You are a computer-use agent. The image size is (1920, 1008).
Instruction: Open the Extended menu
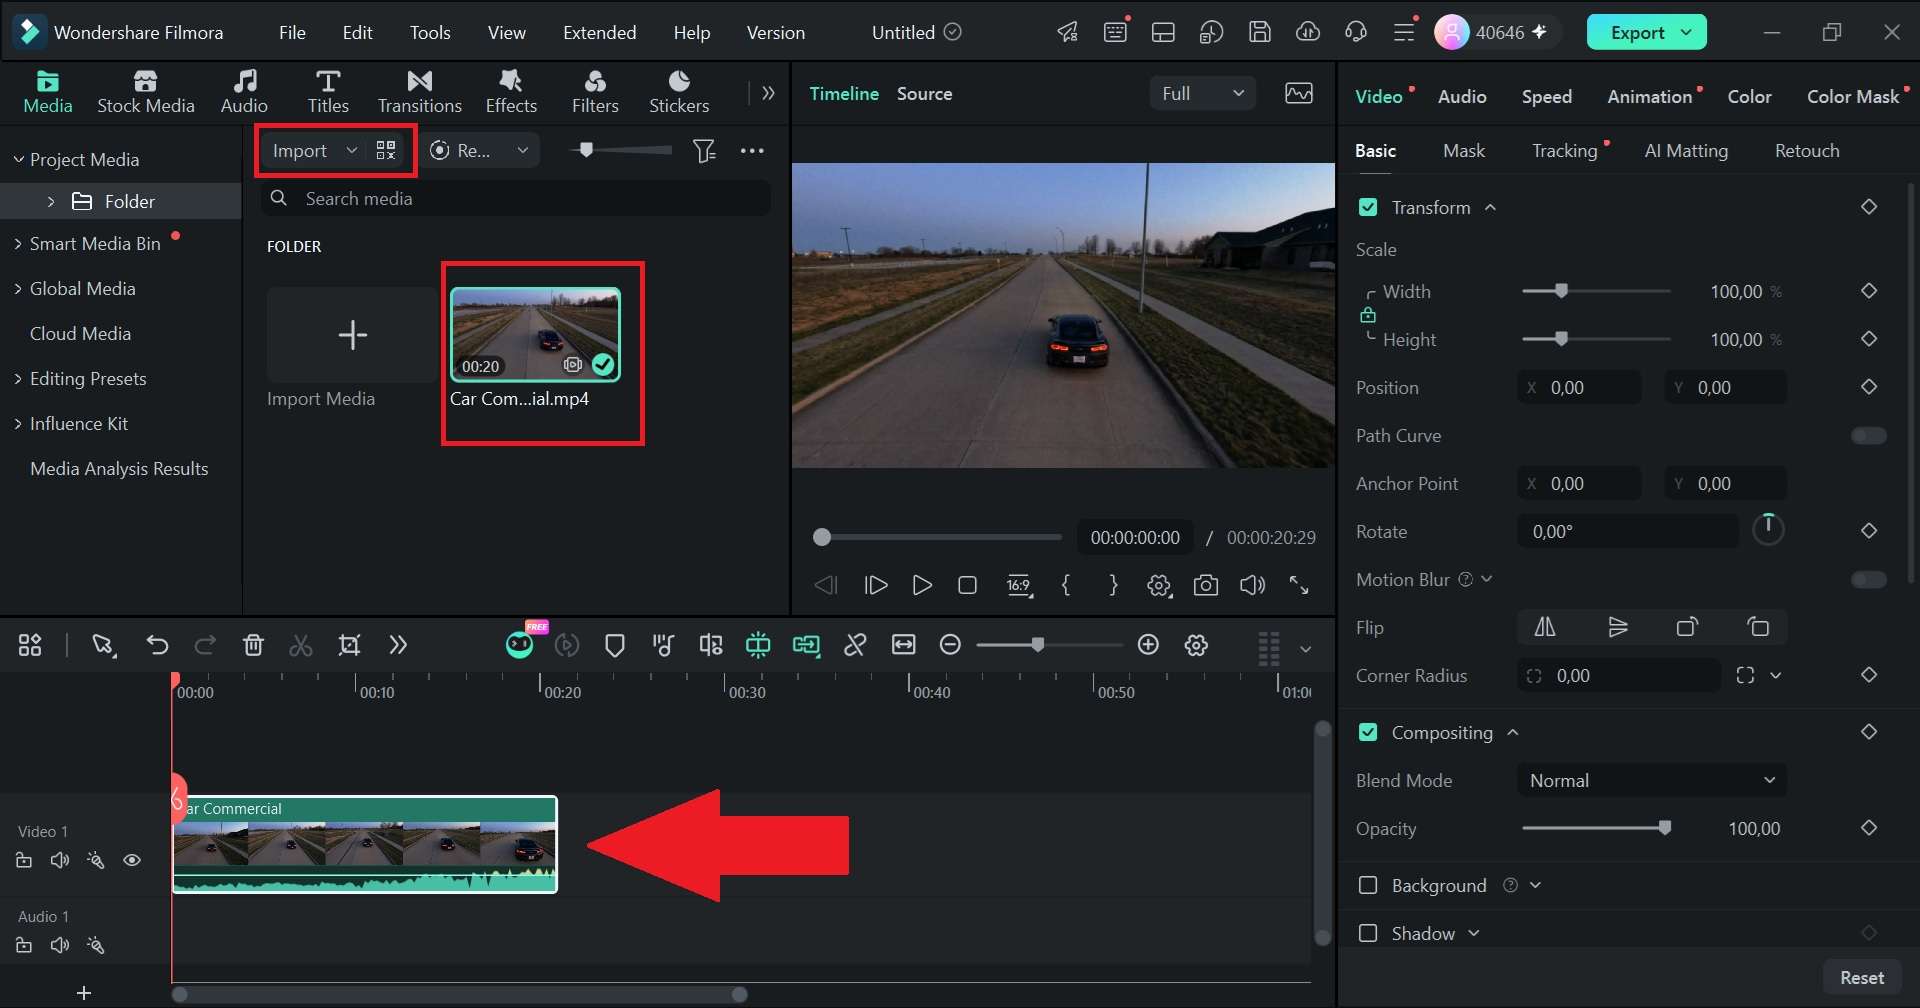tap(599, 32)
